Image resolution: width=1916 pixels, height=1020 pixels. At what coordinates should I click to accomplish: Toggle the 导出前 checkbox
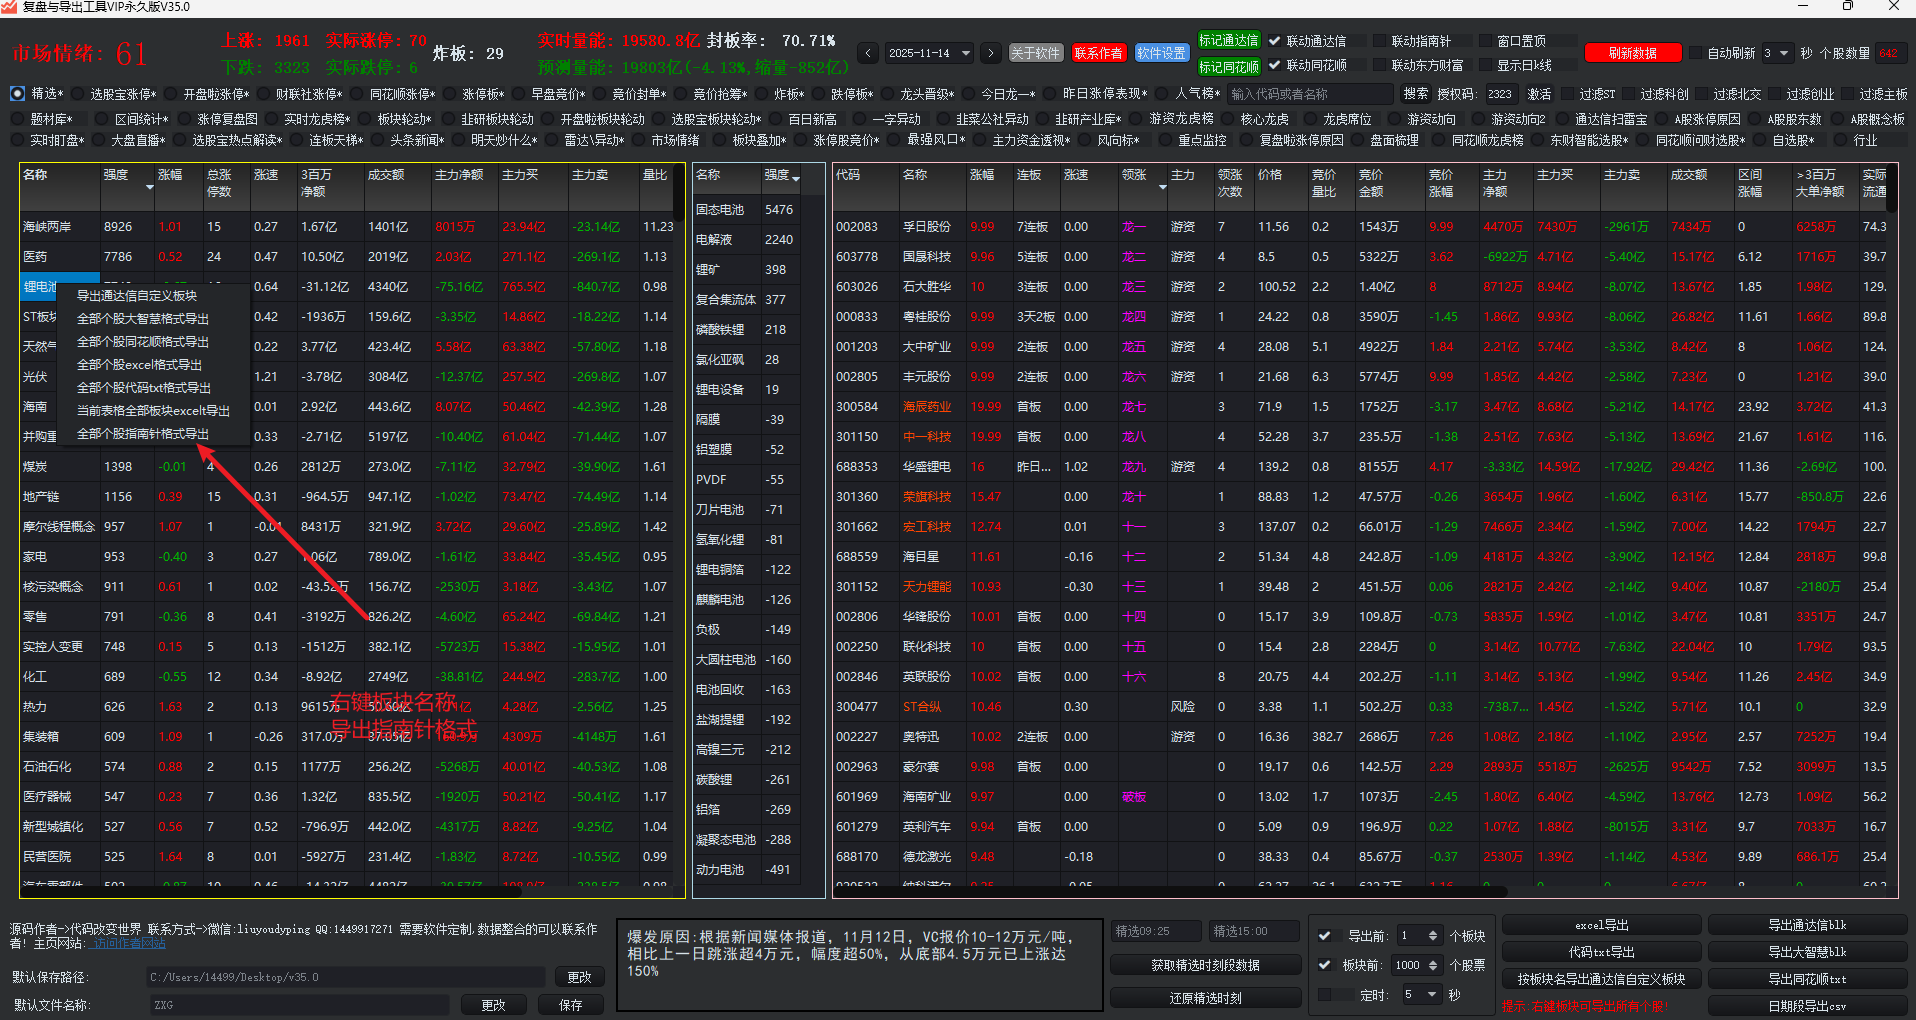pos(1325,936)
